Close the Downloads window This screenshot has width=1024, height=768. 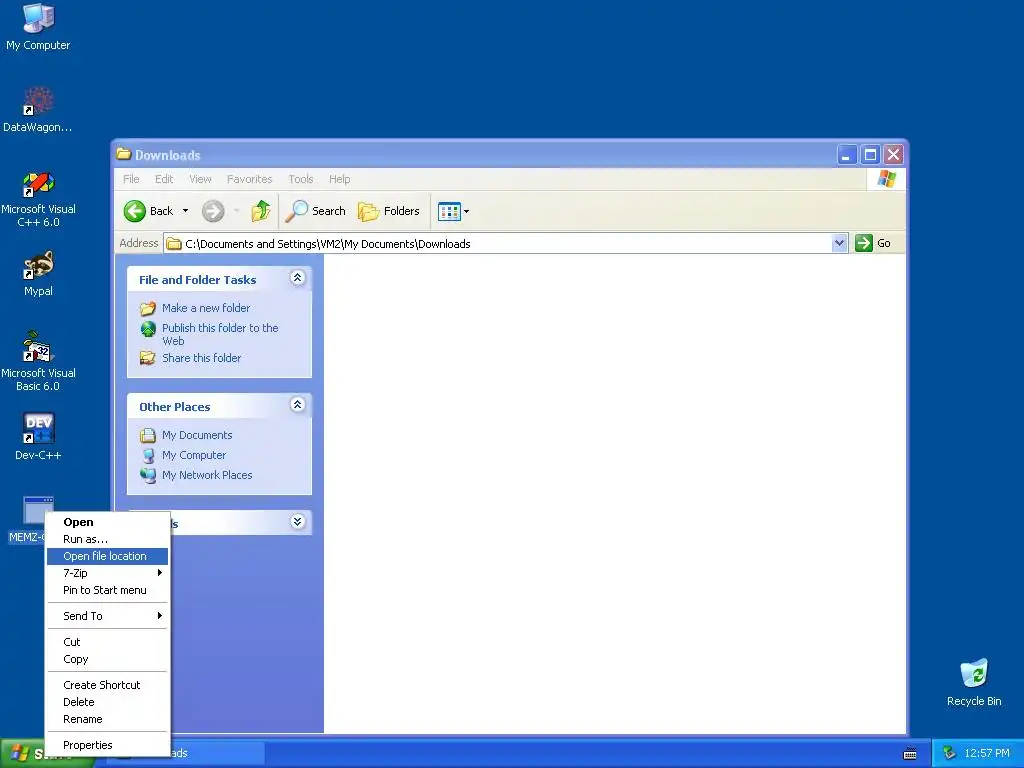click(x=893, y=155)
